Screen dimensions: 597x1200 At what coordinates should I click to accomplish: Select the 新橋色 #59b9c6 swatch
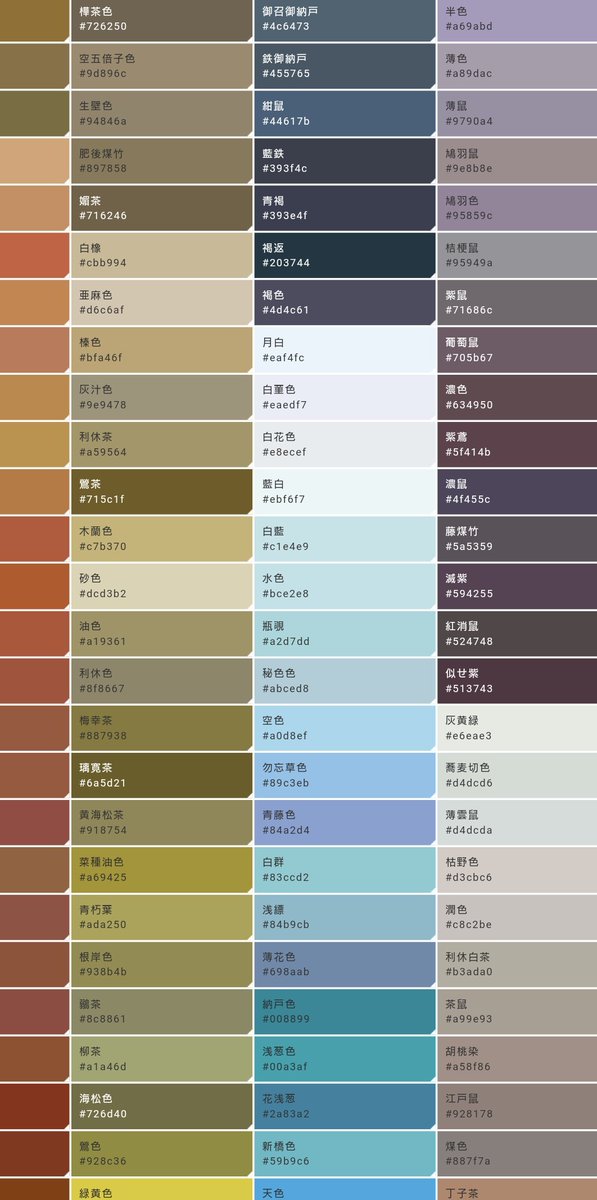pyautogui.click(x=344, y=1153)
